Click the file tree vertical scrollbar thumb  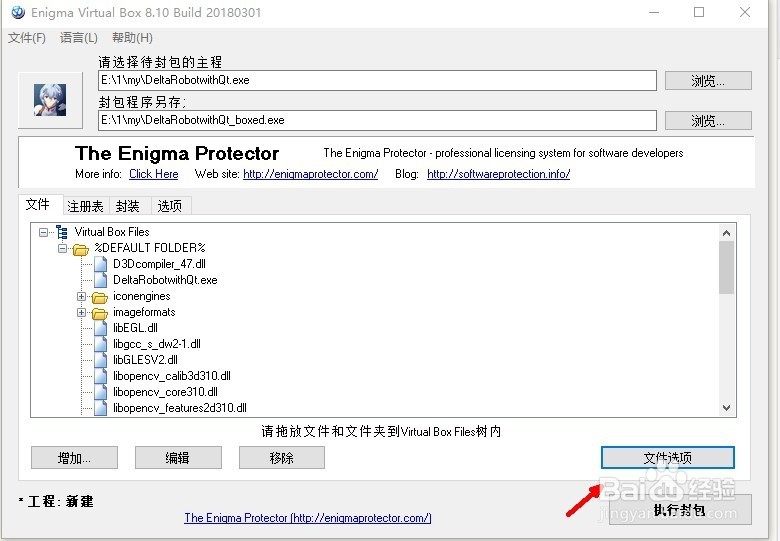(x=726, y=267)
